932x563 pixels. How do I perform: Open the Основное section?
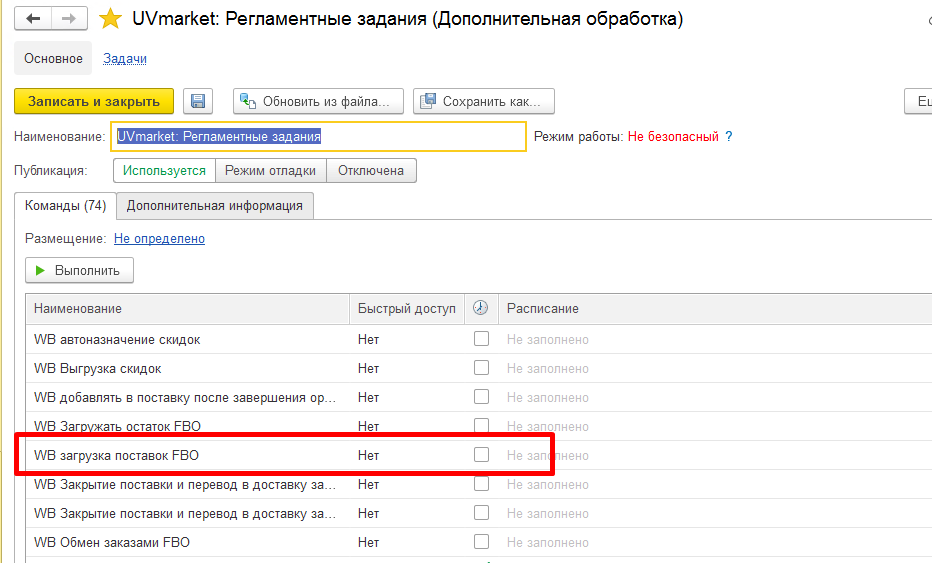(53, 58)
